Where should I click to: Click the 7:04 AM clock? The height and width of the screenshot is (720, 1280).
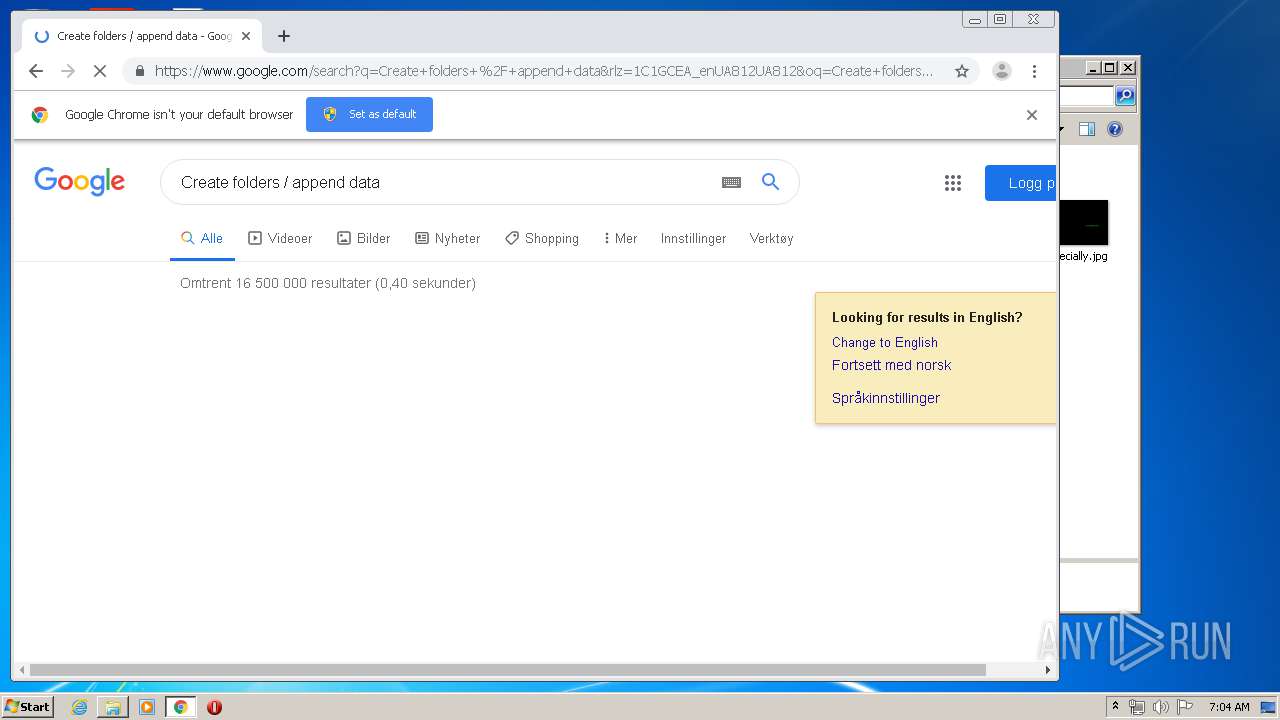(1229, 707)
